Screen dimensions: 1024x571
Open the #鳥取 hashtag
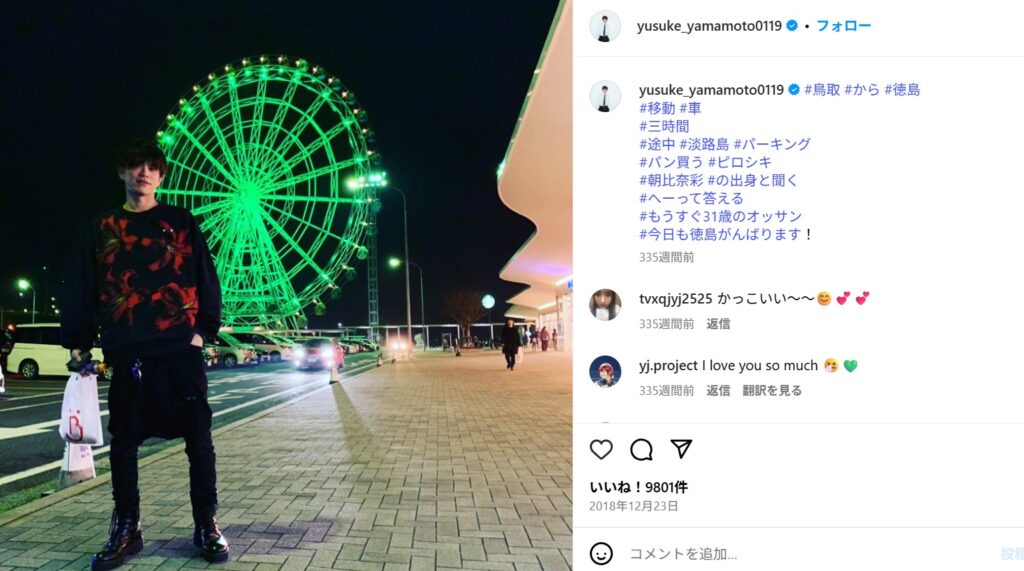[822, 90]
